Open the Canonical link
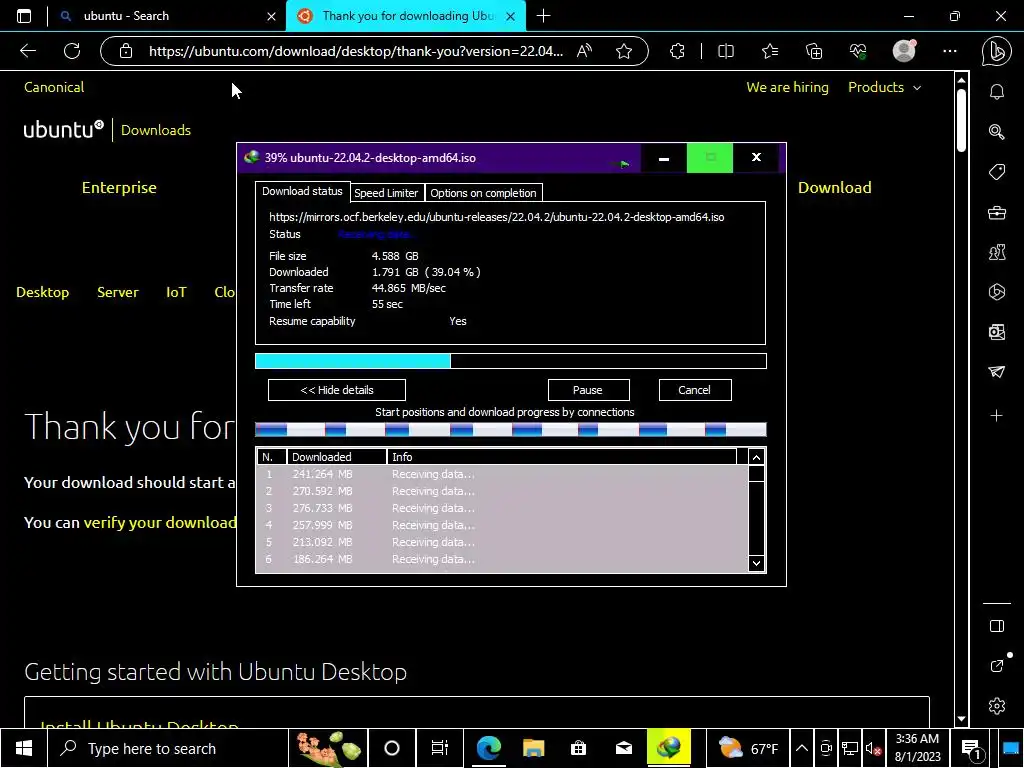Screen dimensions: 1024x768 54,87
